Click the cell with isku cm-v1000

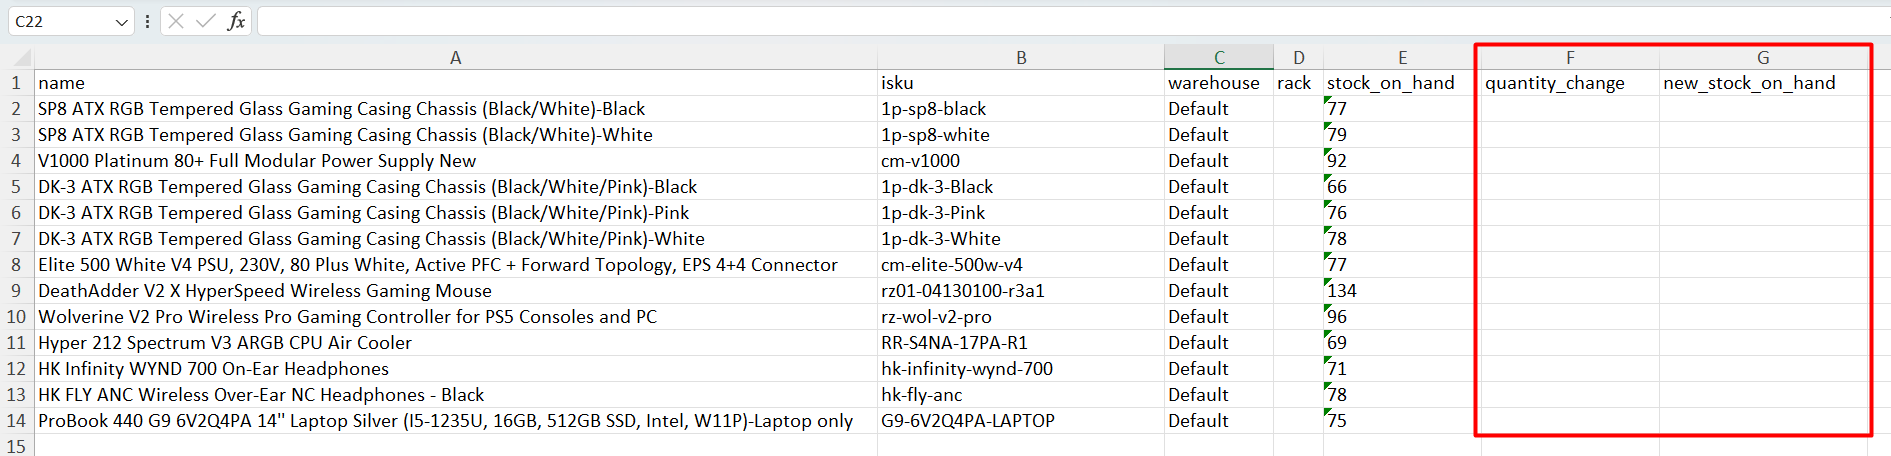pos(1020,161)
